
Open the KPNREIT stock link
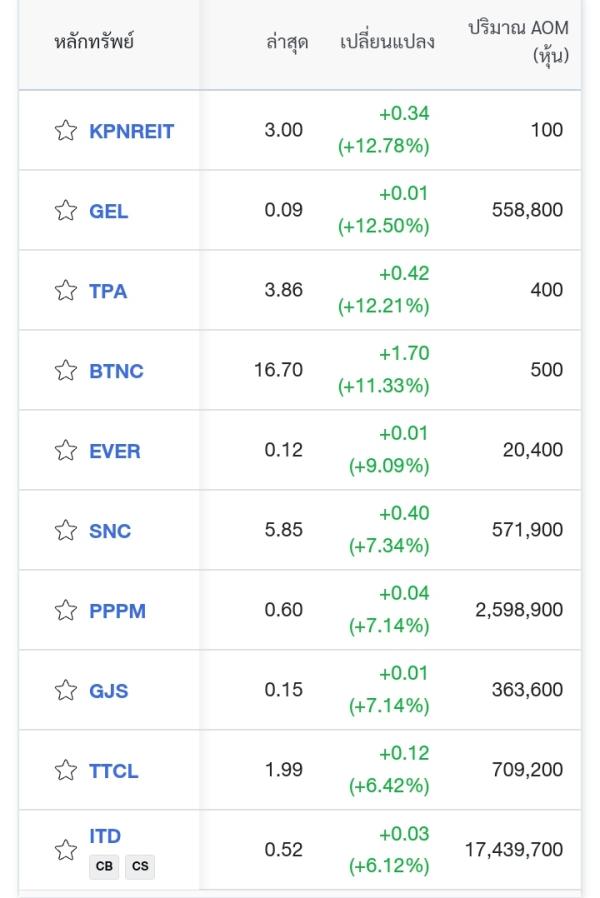[131, 131]
